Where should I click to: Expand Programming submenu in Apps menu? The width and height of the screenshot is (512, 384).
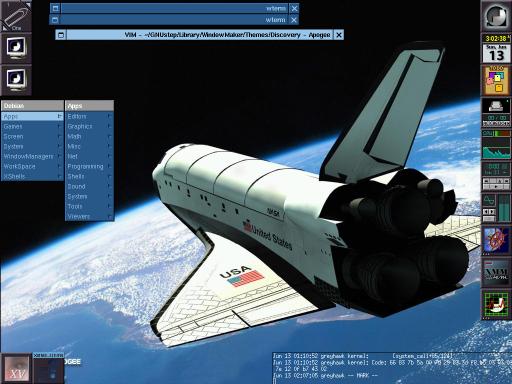coord(89,166)
